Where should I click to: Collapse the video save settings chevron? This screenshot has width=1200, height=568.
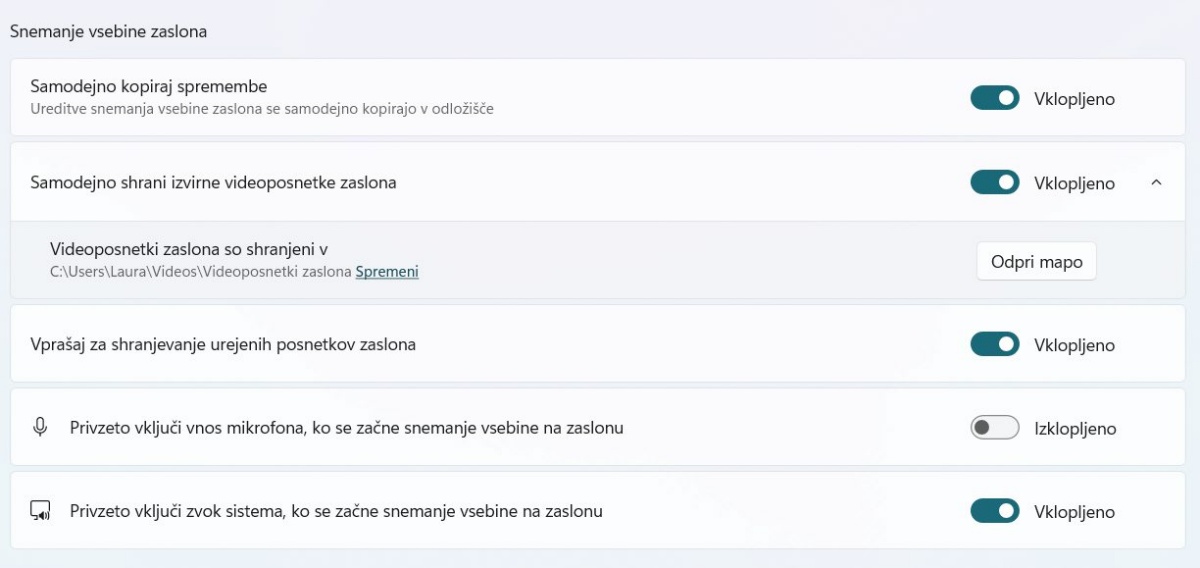(x=1156, y=182)
